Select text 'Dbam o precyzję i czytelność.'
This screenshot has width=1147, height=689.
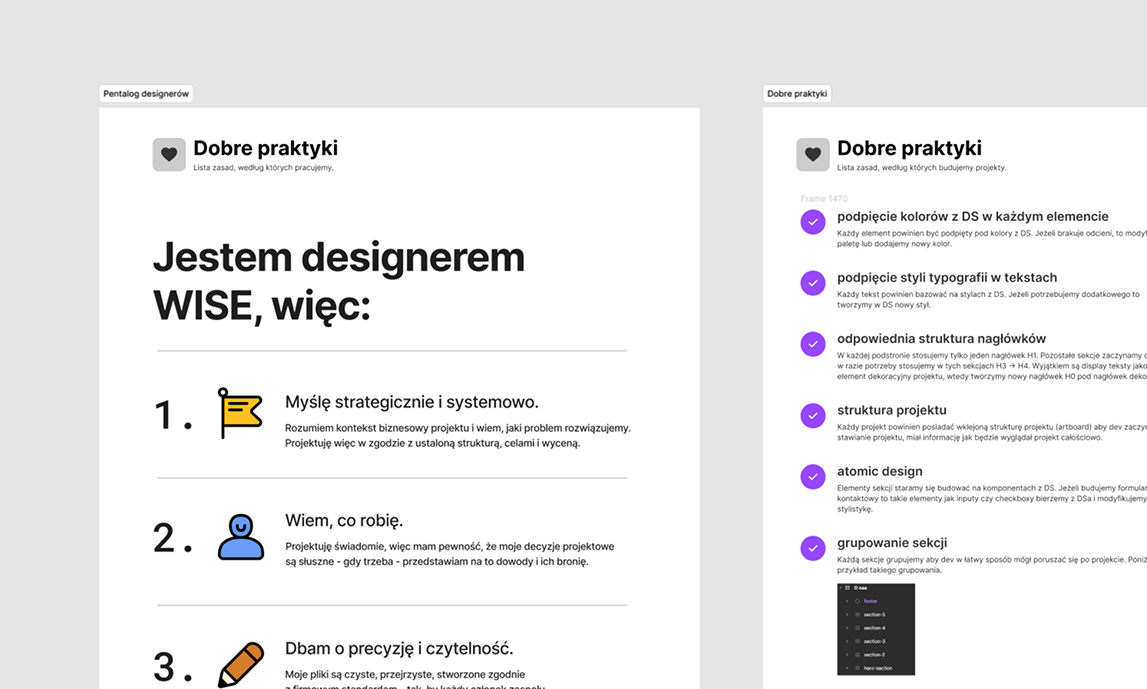[399, 649]
